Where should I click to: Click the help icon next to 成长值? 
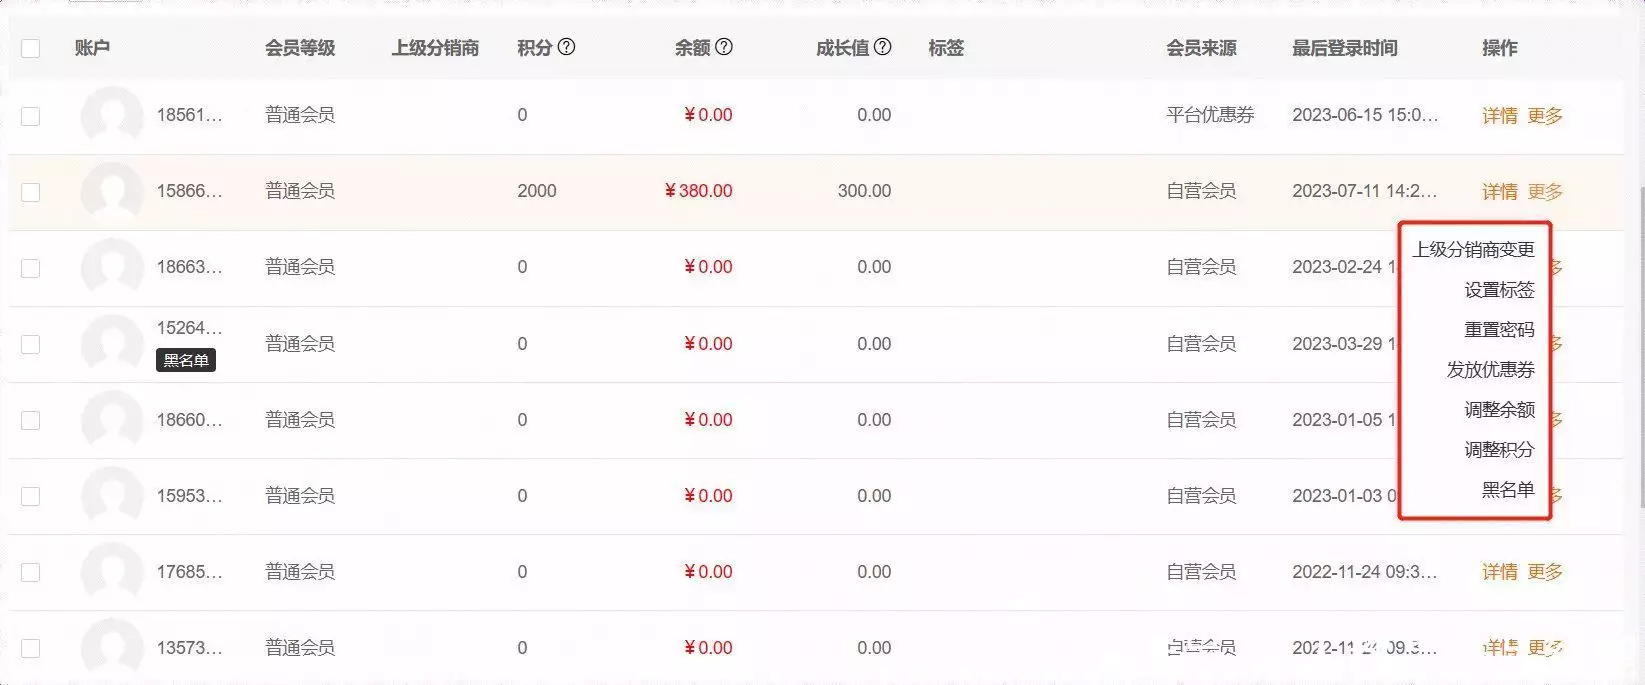pos(882,47)
